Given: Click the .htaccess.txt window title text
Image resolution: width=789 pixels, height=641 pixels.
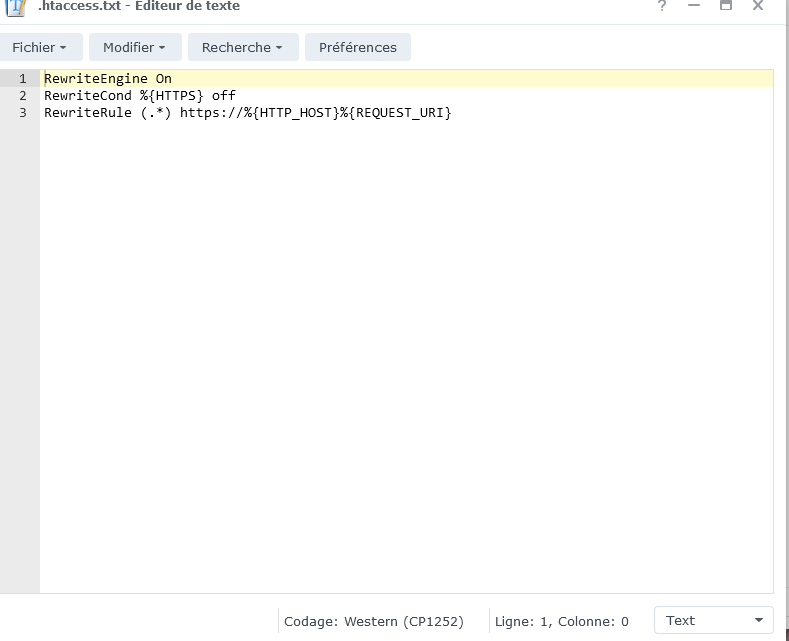Looking at the screenshot, I should [x=139, y=6].
